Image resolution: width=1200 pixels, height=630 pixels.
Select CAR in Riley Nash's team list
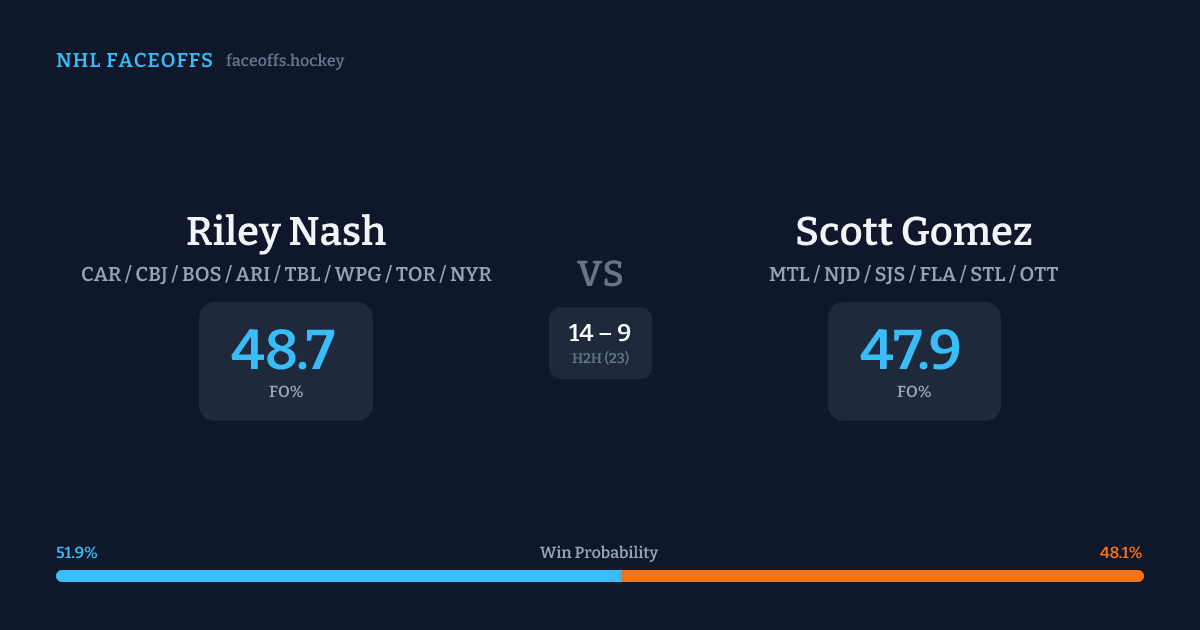[101, 274]
